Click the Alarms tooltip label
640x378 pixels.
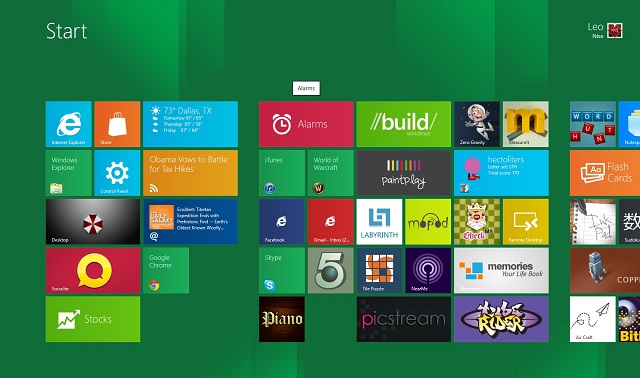(x=306, y=88)
